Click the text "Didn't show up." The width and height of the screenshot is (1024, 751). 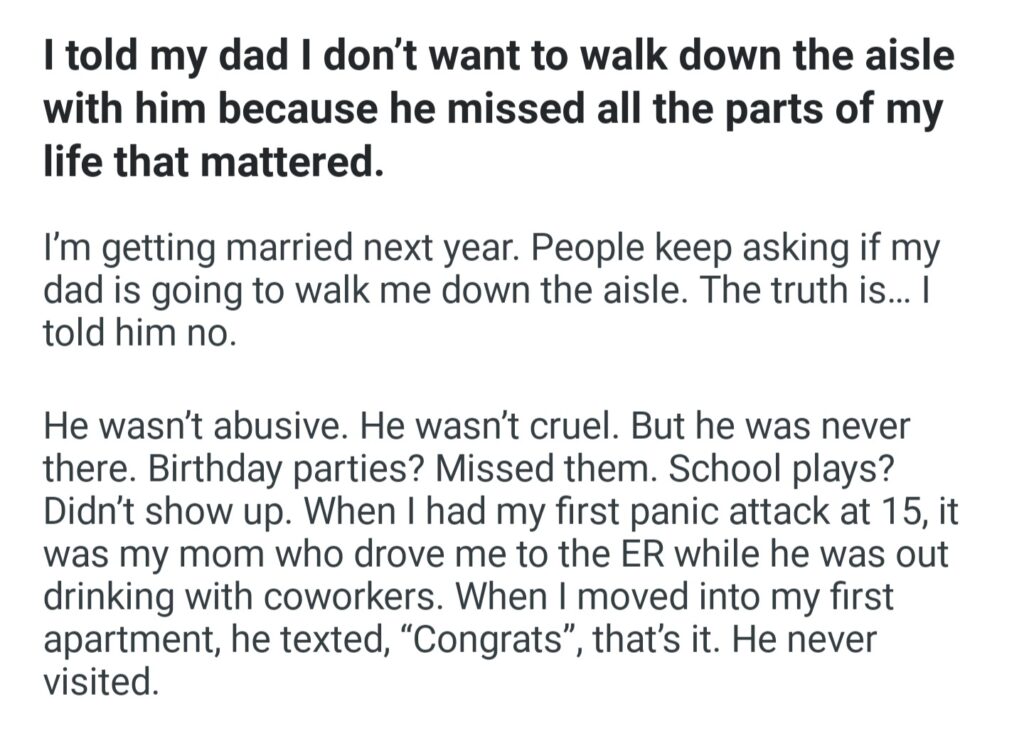click(164, 512)
